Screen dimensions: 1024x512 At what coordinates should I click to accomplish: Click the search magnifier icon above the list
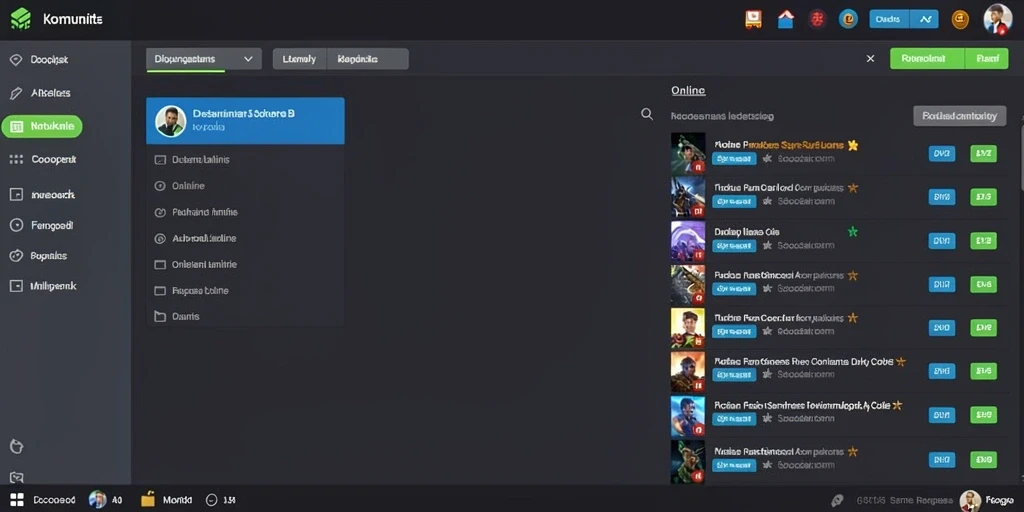(647, 114)
